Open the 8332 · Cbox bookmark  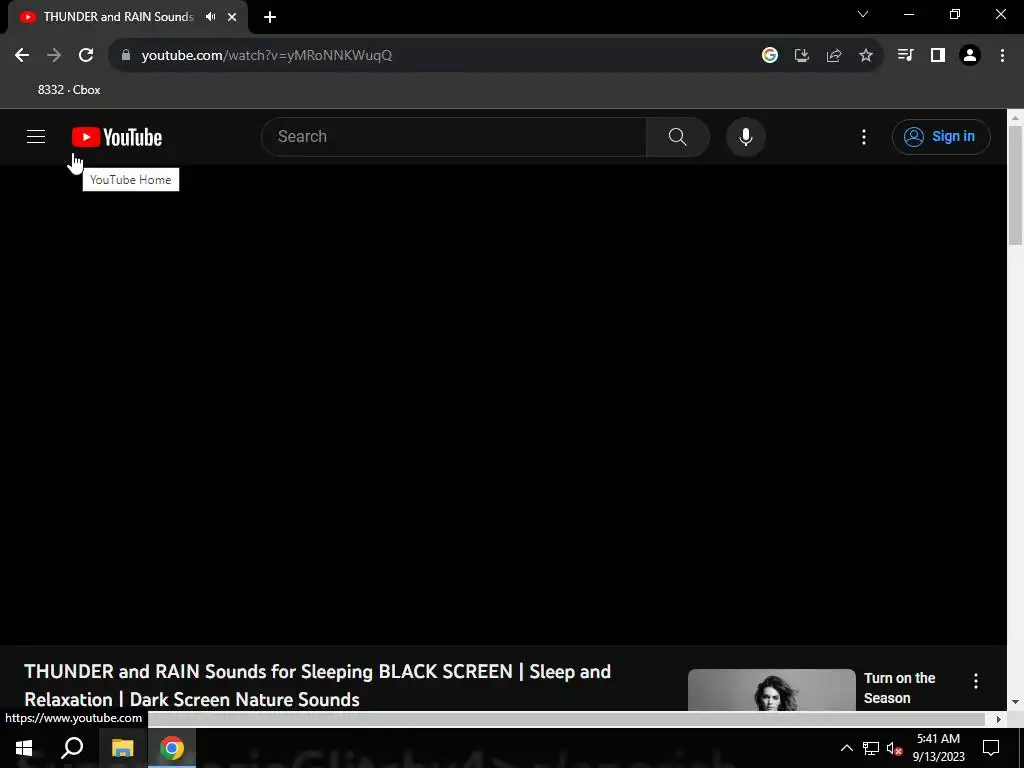tap(69, 90)
